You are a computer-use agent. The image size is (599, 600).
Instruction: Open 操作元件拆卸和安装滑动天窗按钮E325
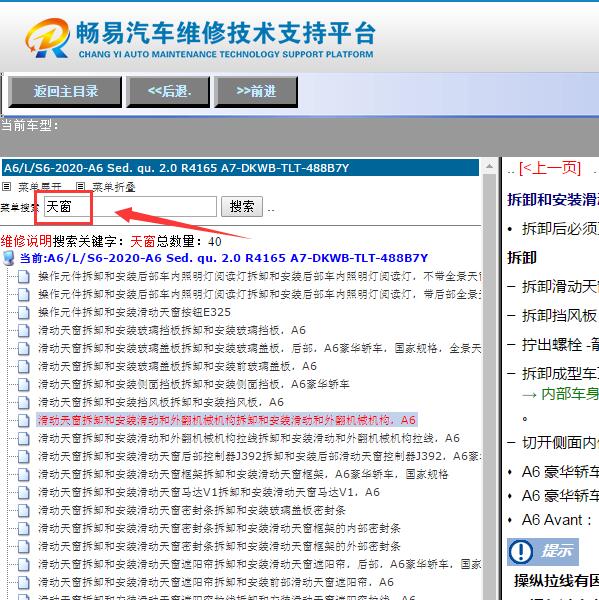click(x=134, y=312)
